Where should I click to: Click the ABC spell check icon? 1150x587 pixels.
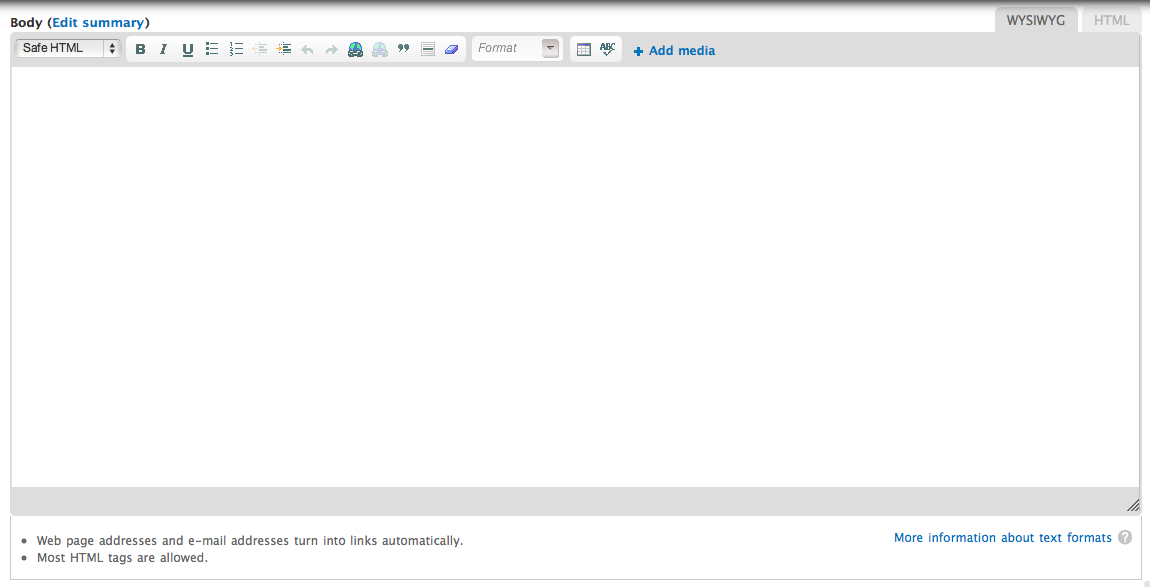click(608, 49)
